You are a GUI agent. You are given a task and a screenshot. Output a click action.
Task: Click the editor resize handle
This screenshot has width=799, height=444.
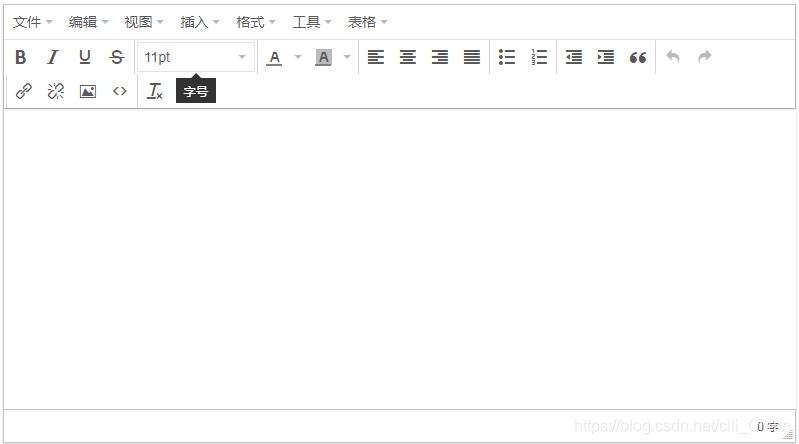tap(788, 435)
